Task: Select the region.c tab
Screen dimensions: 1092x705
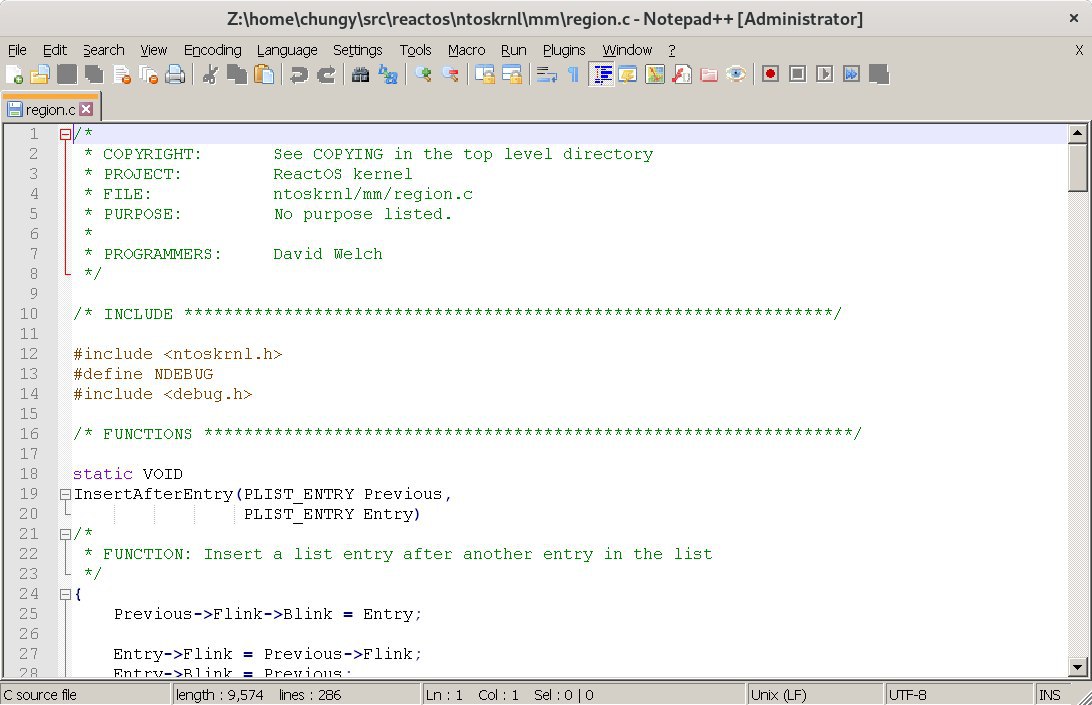Action: click(50, 109)
